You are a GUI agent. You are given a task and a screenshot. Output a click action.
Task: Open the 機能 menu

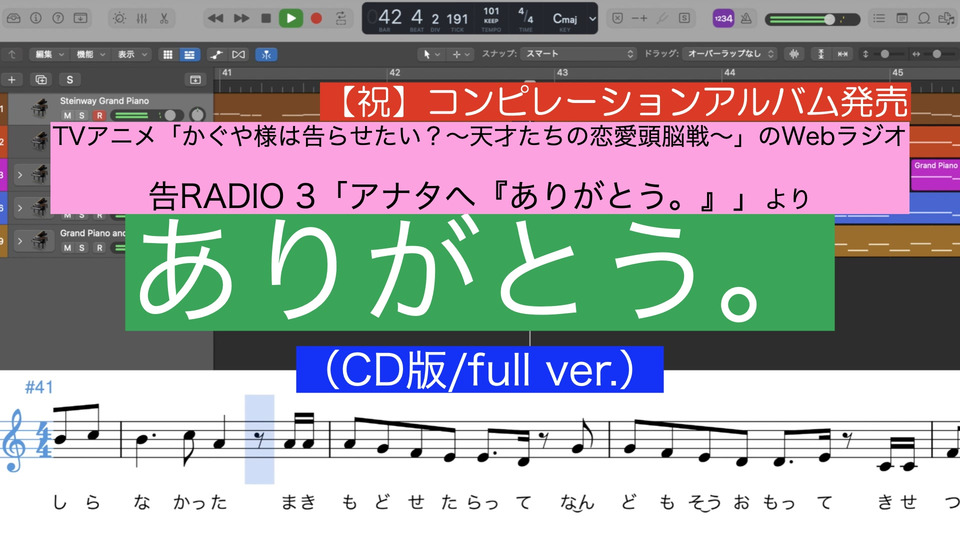click(x=91, y=54)
